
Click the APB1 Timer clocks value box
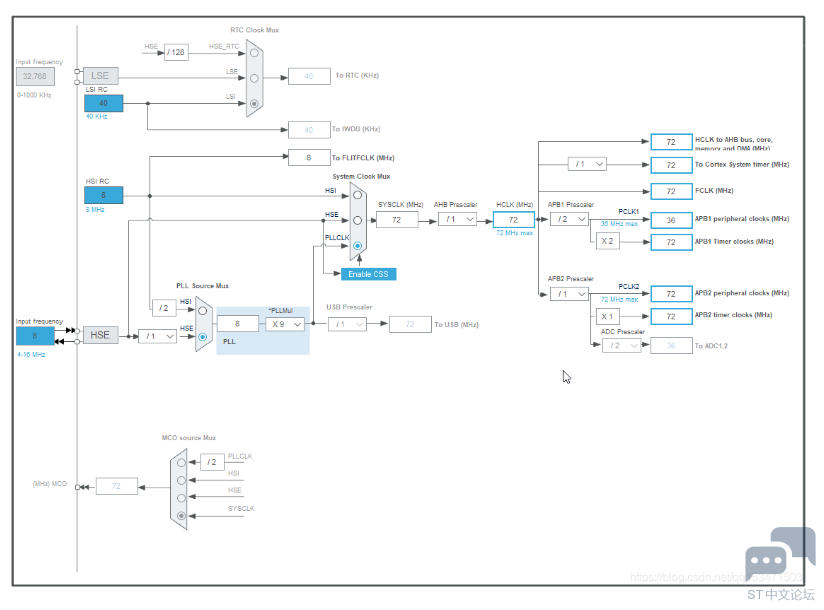(x=672, y=242)
